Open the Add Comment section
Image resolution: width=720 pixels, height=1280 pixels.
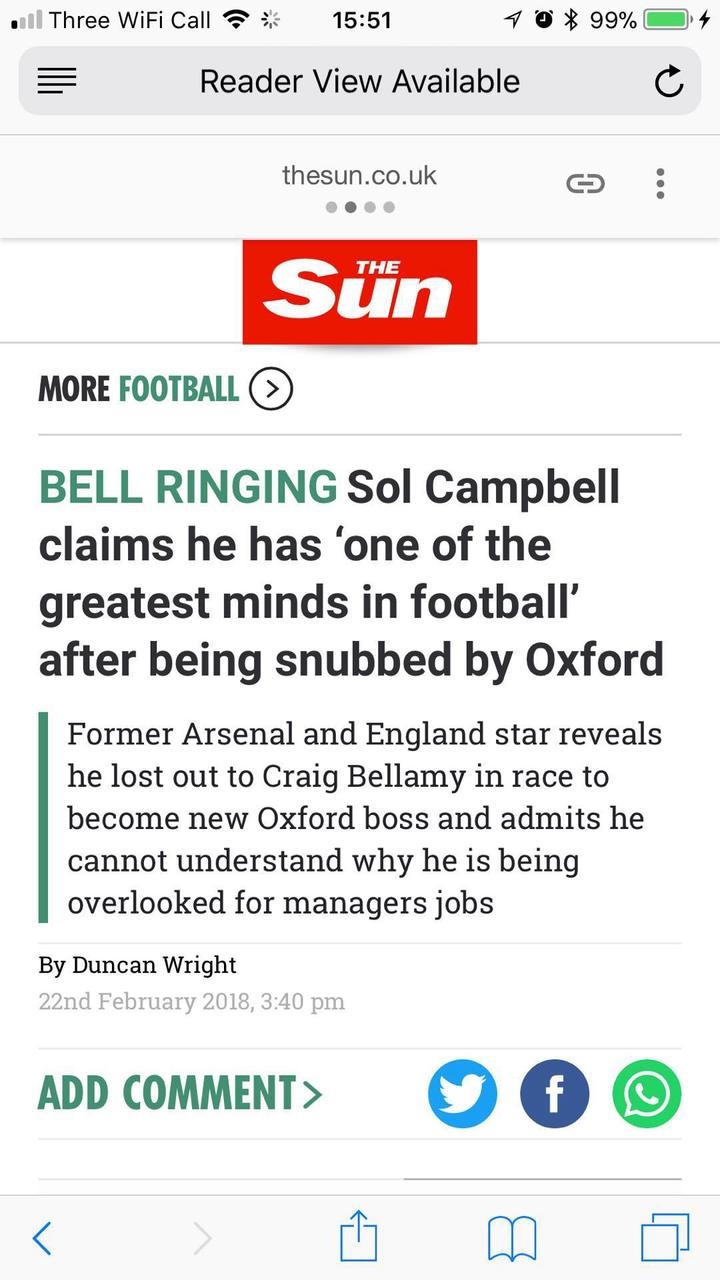coord(180,1093)
